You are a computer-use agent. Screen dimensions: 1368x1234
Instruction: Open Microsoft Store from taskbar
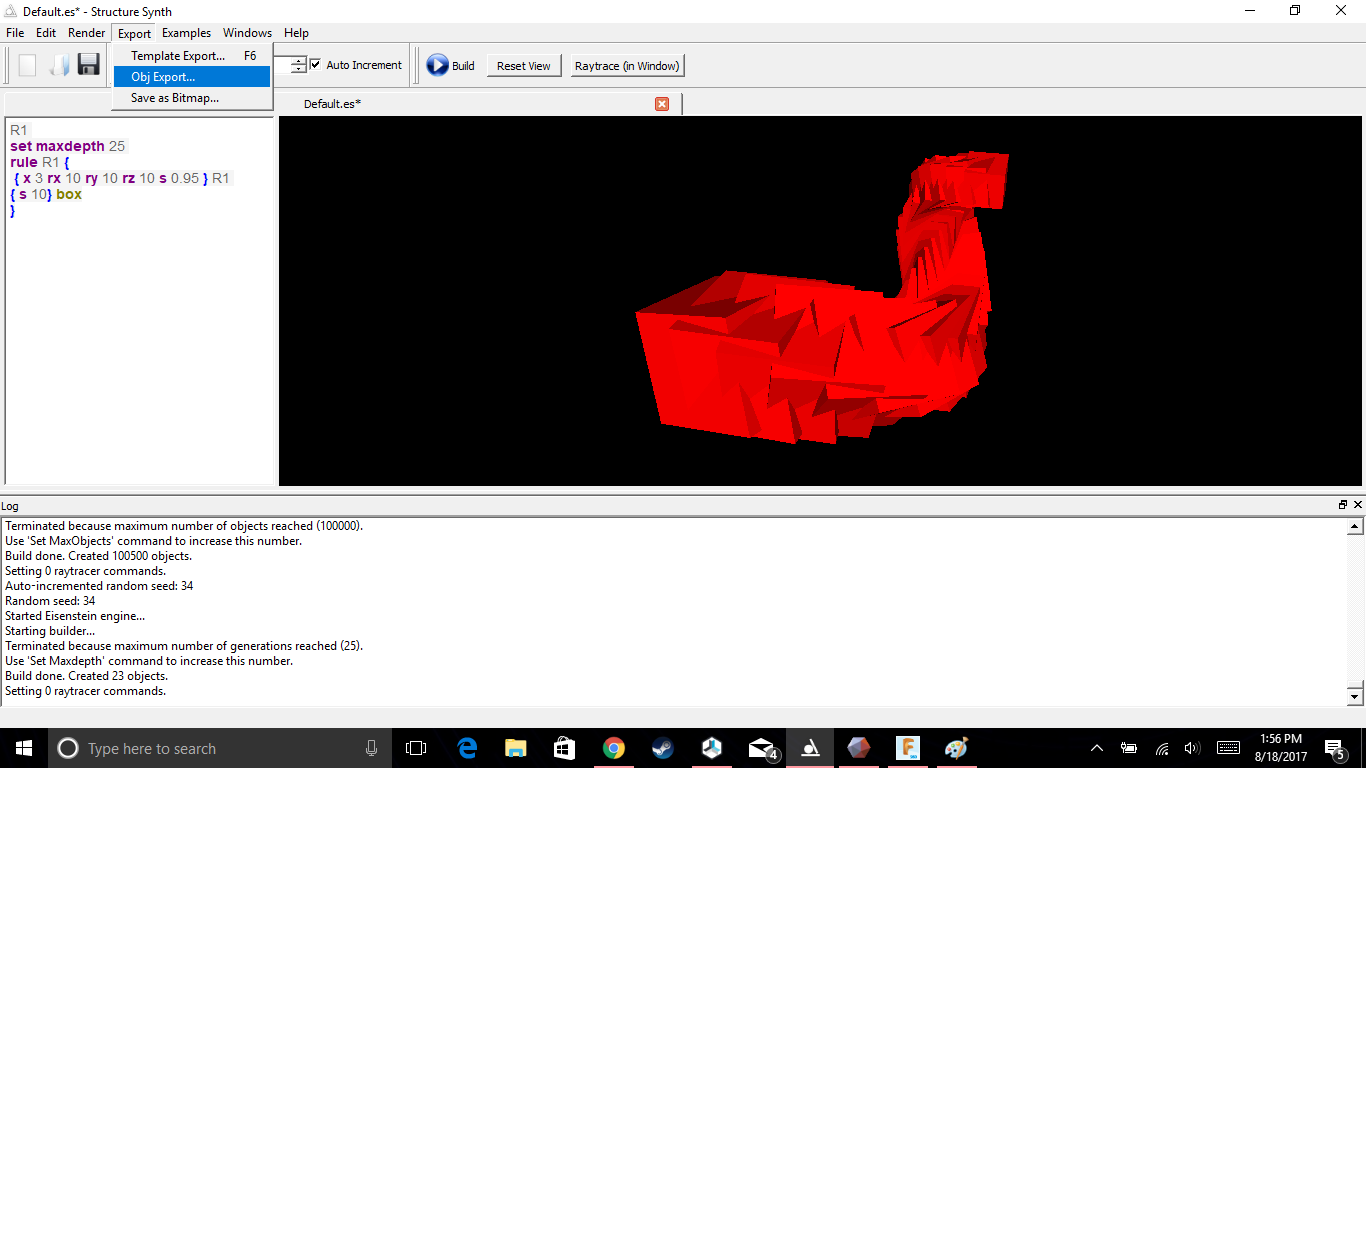tap(564, 748)
